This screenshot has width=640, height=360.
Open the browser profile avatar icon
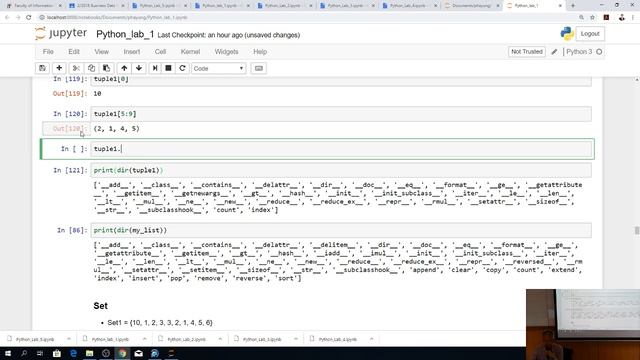pos(622,18)
